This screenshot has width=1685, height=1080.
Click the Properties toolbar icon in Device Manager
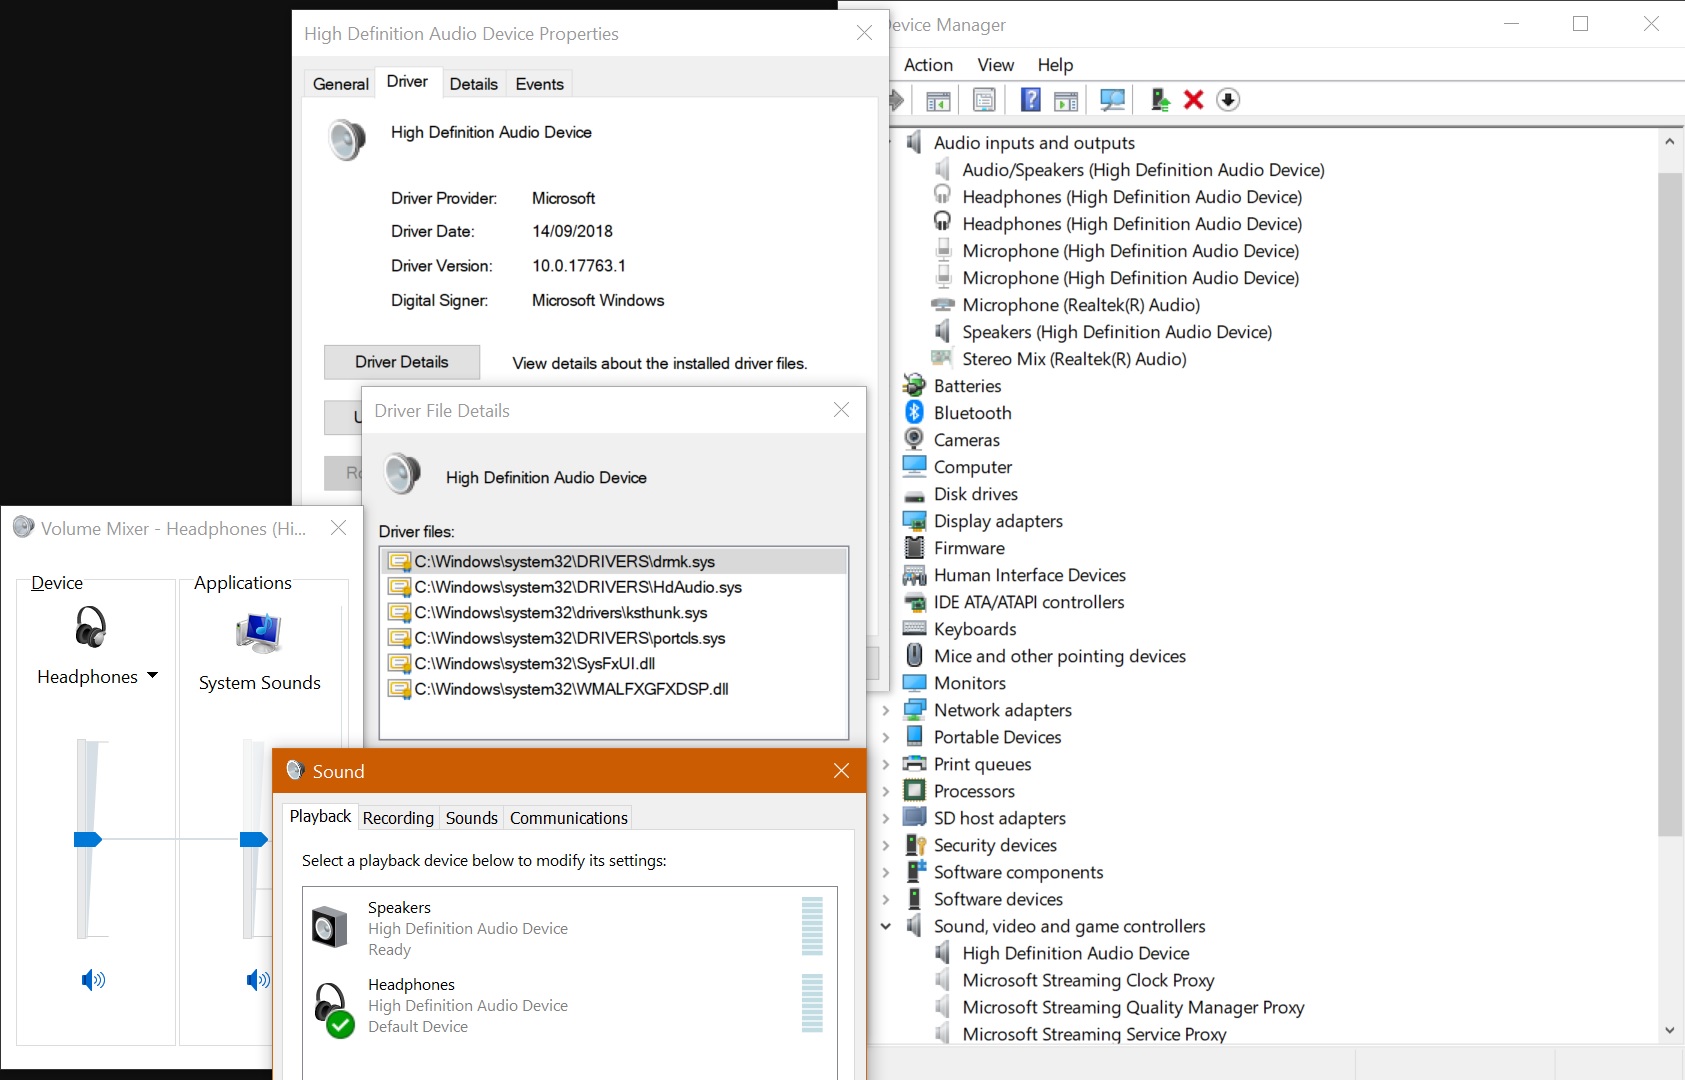(984, 100)
